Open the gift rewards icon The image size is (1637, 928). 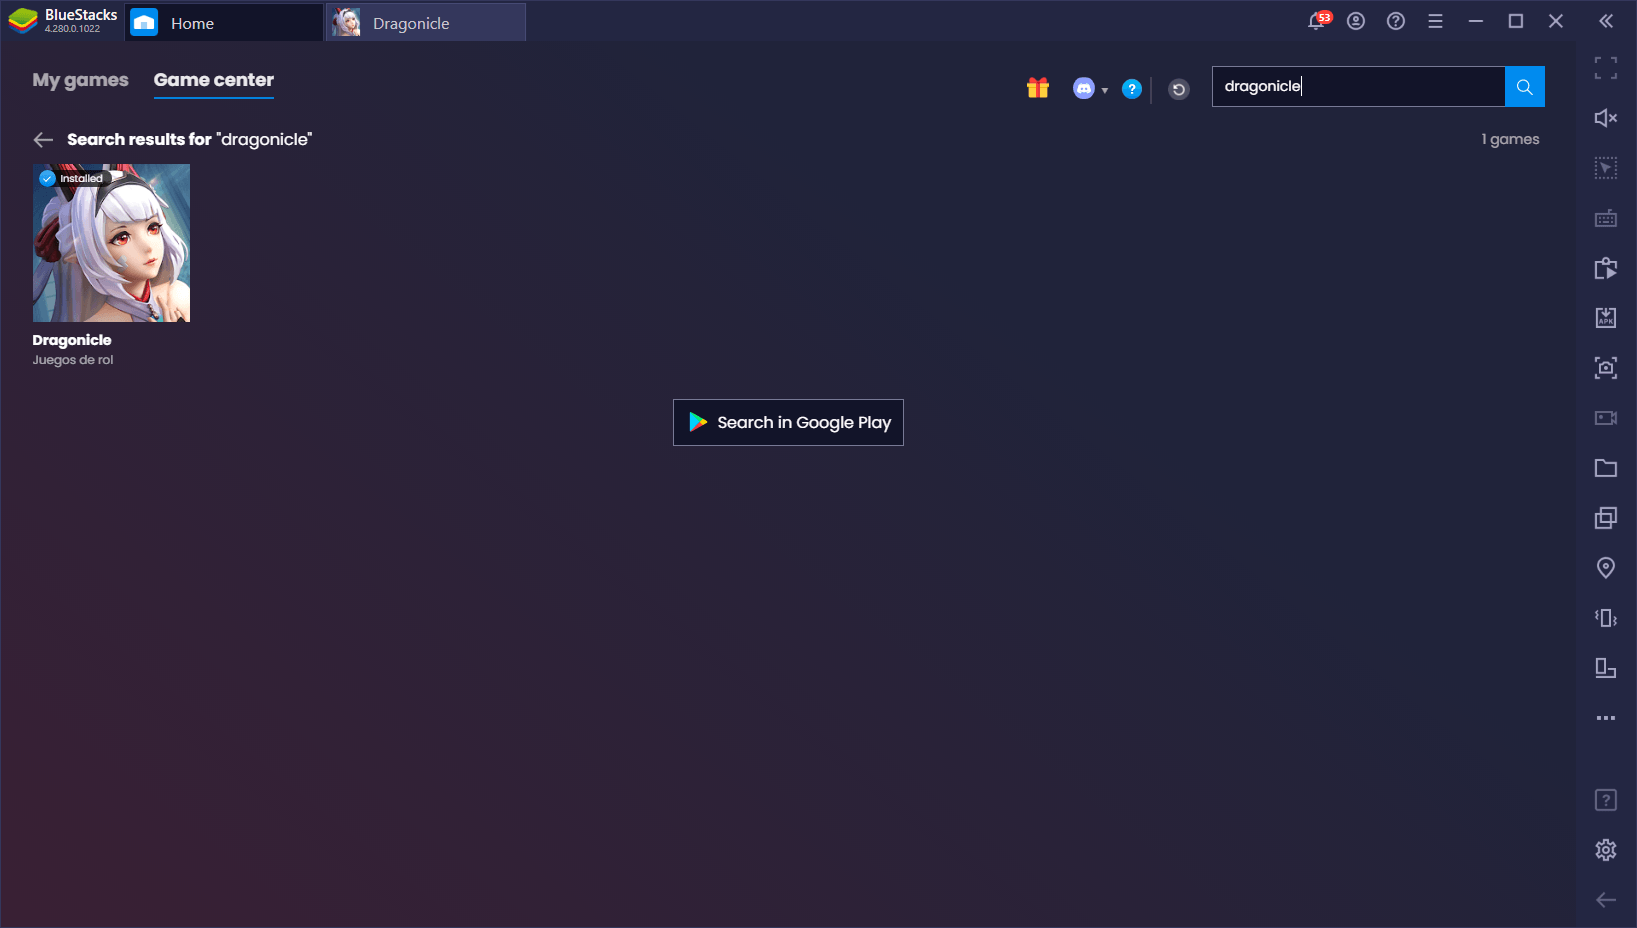click(x=1038, y=88)
